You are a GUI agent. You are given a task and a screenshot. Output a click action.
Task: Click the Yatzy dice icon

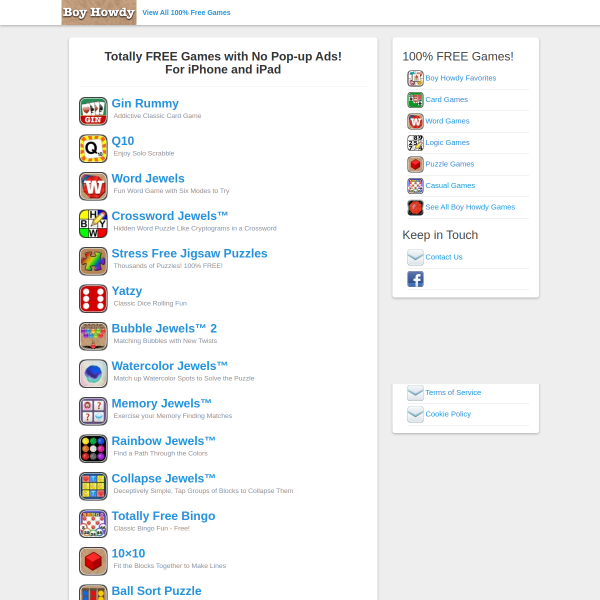click(x=93, y=298)
